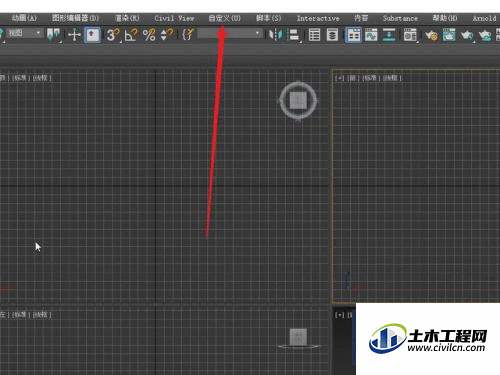Expand the reference coordinate system dropdown
Viewport: 500px width, 375px height.
[x=25, y=33]
